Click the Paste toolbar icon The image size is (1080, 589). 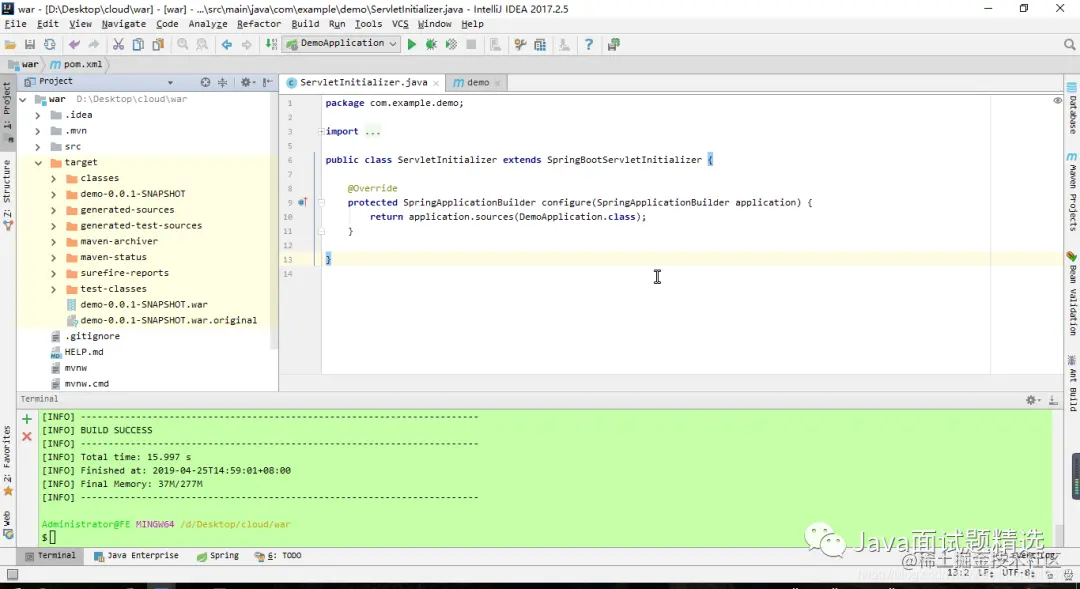coord(158,45)
